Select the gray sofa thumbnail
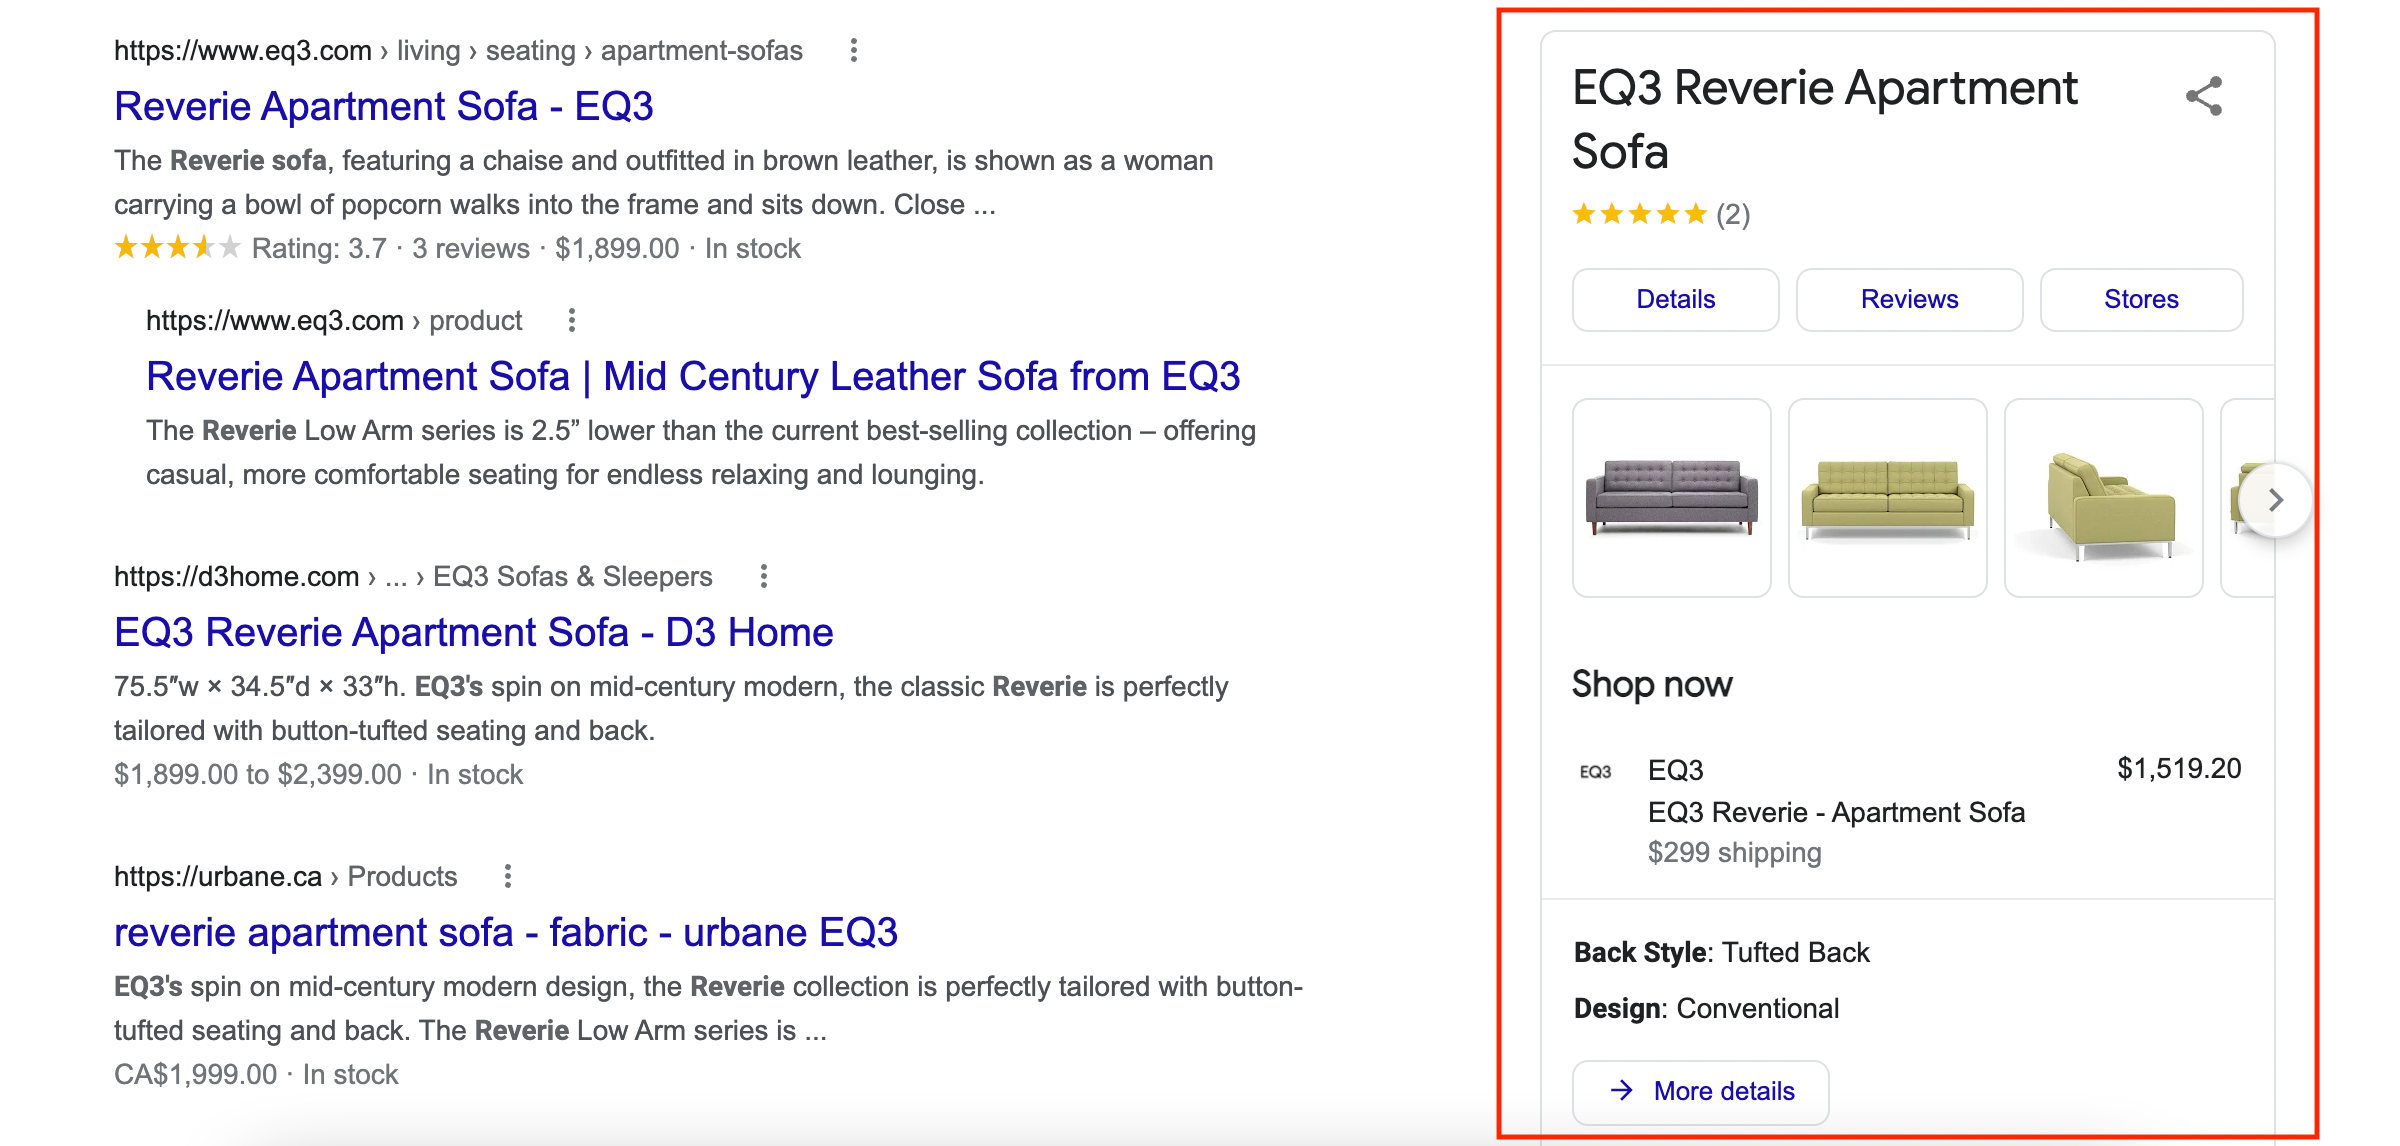This screenshot has height=1146, width=2400. 1672,498
